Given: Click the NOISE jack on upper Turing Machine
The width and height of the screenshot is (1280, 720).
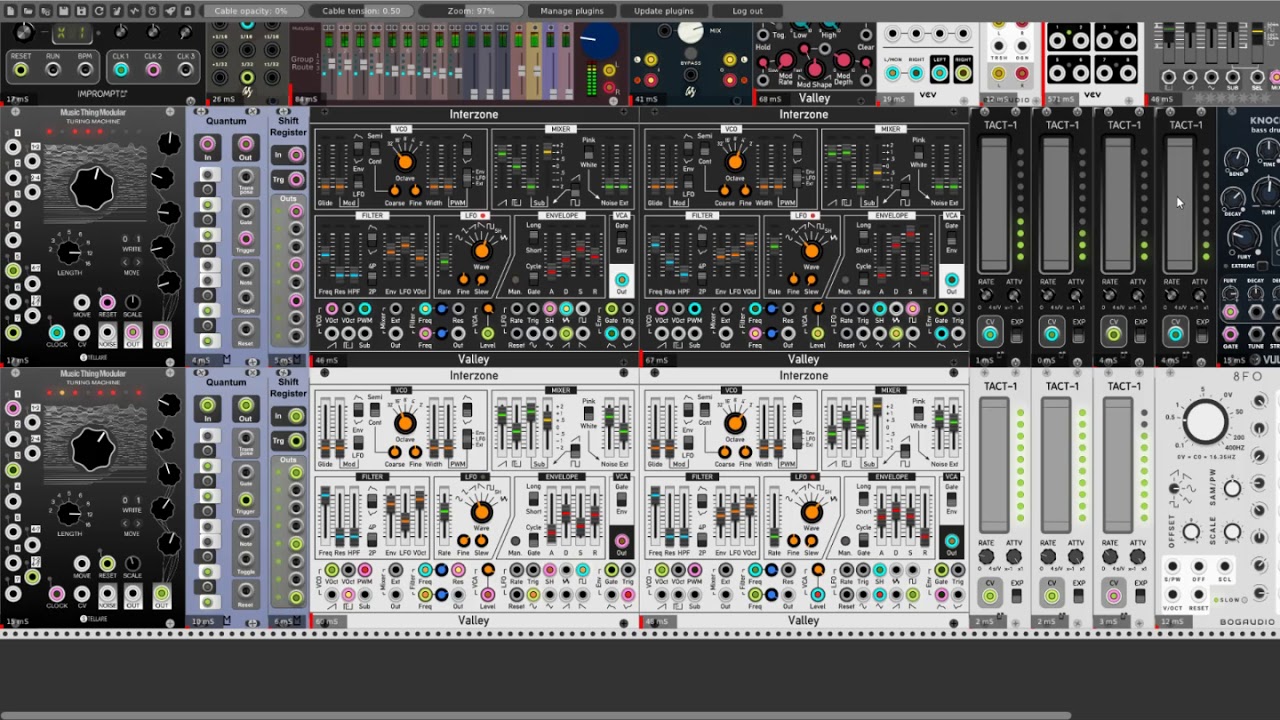Looking at the screenshot, I should (107, 334).
